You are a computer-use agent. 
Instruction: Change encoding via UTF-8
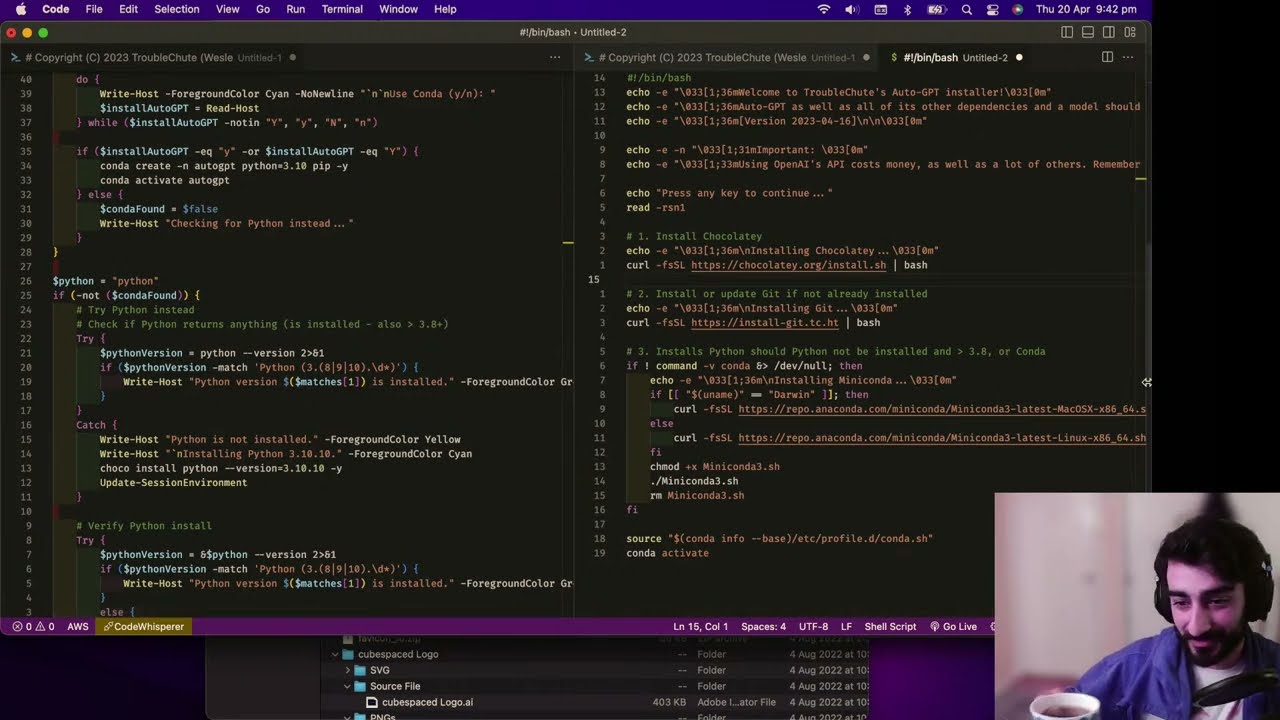pyautogui.click(x=813, y=627)
